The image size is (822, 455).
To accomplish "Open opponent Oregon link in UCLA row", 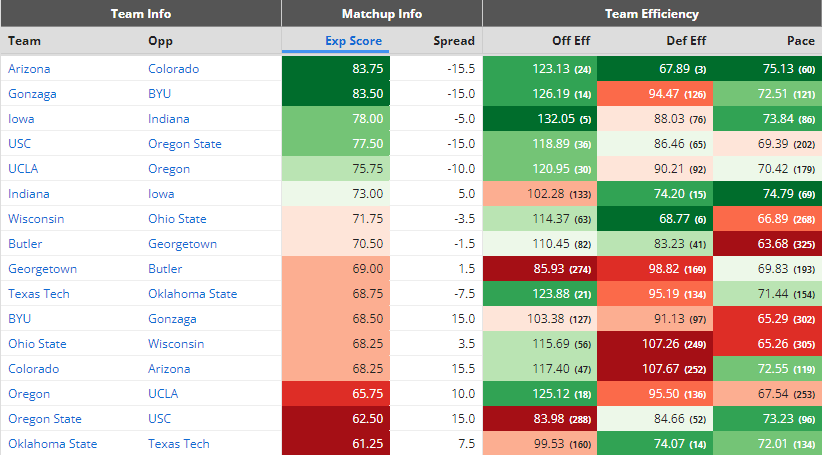I will pos(169,169).
